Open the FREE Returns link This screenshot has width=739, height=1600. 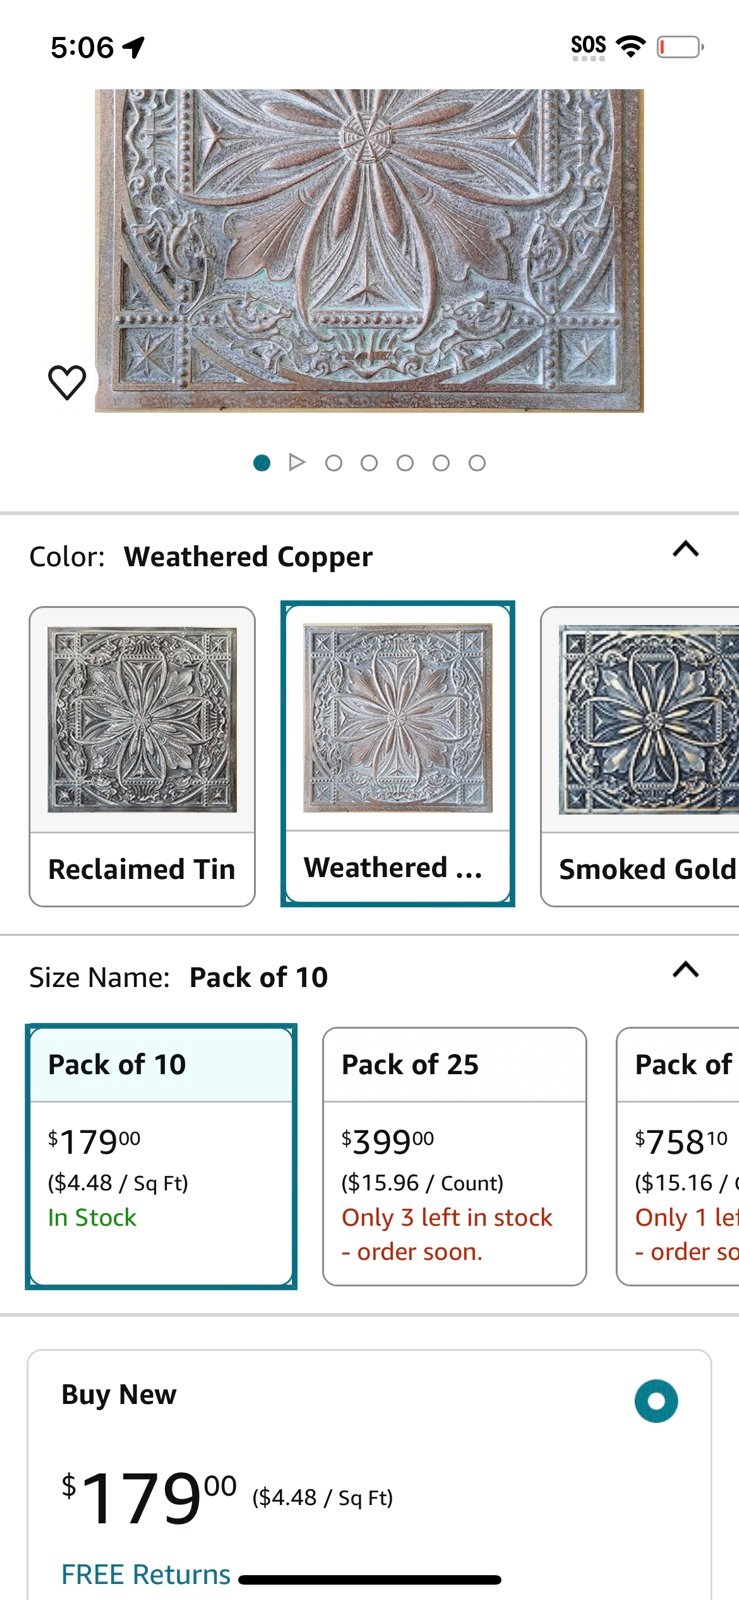coord(146,1575)
